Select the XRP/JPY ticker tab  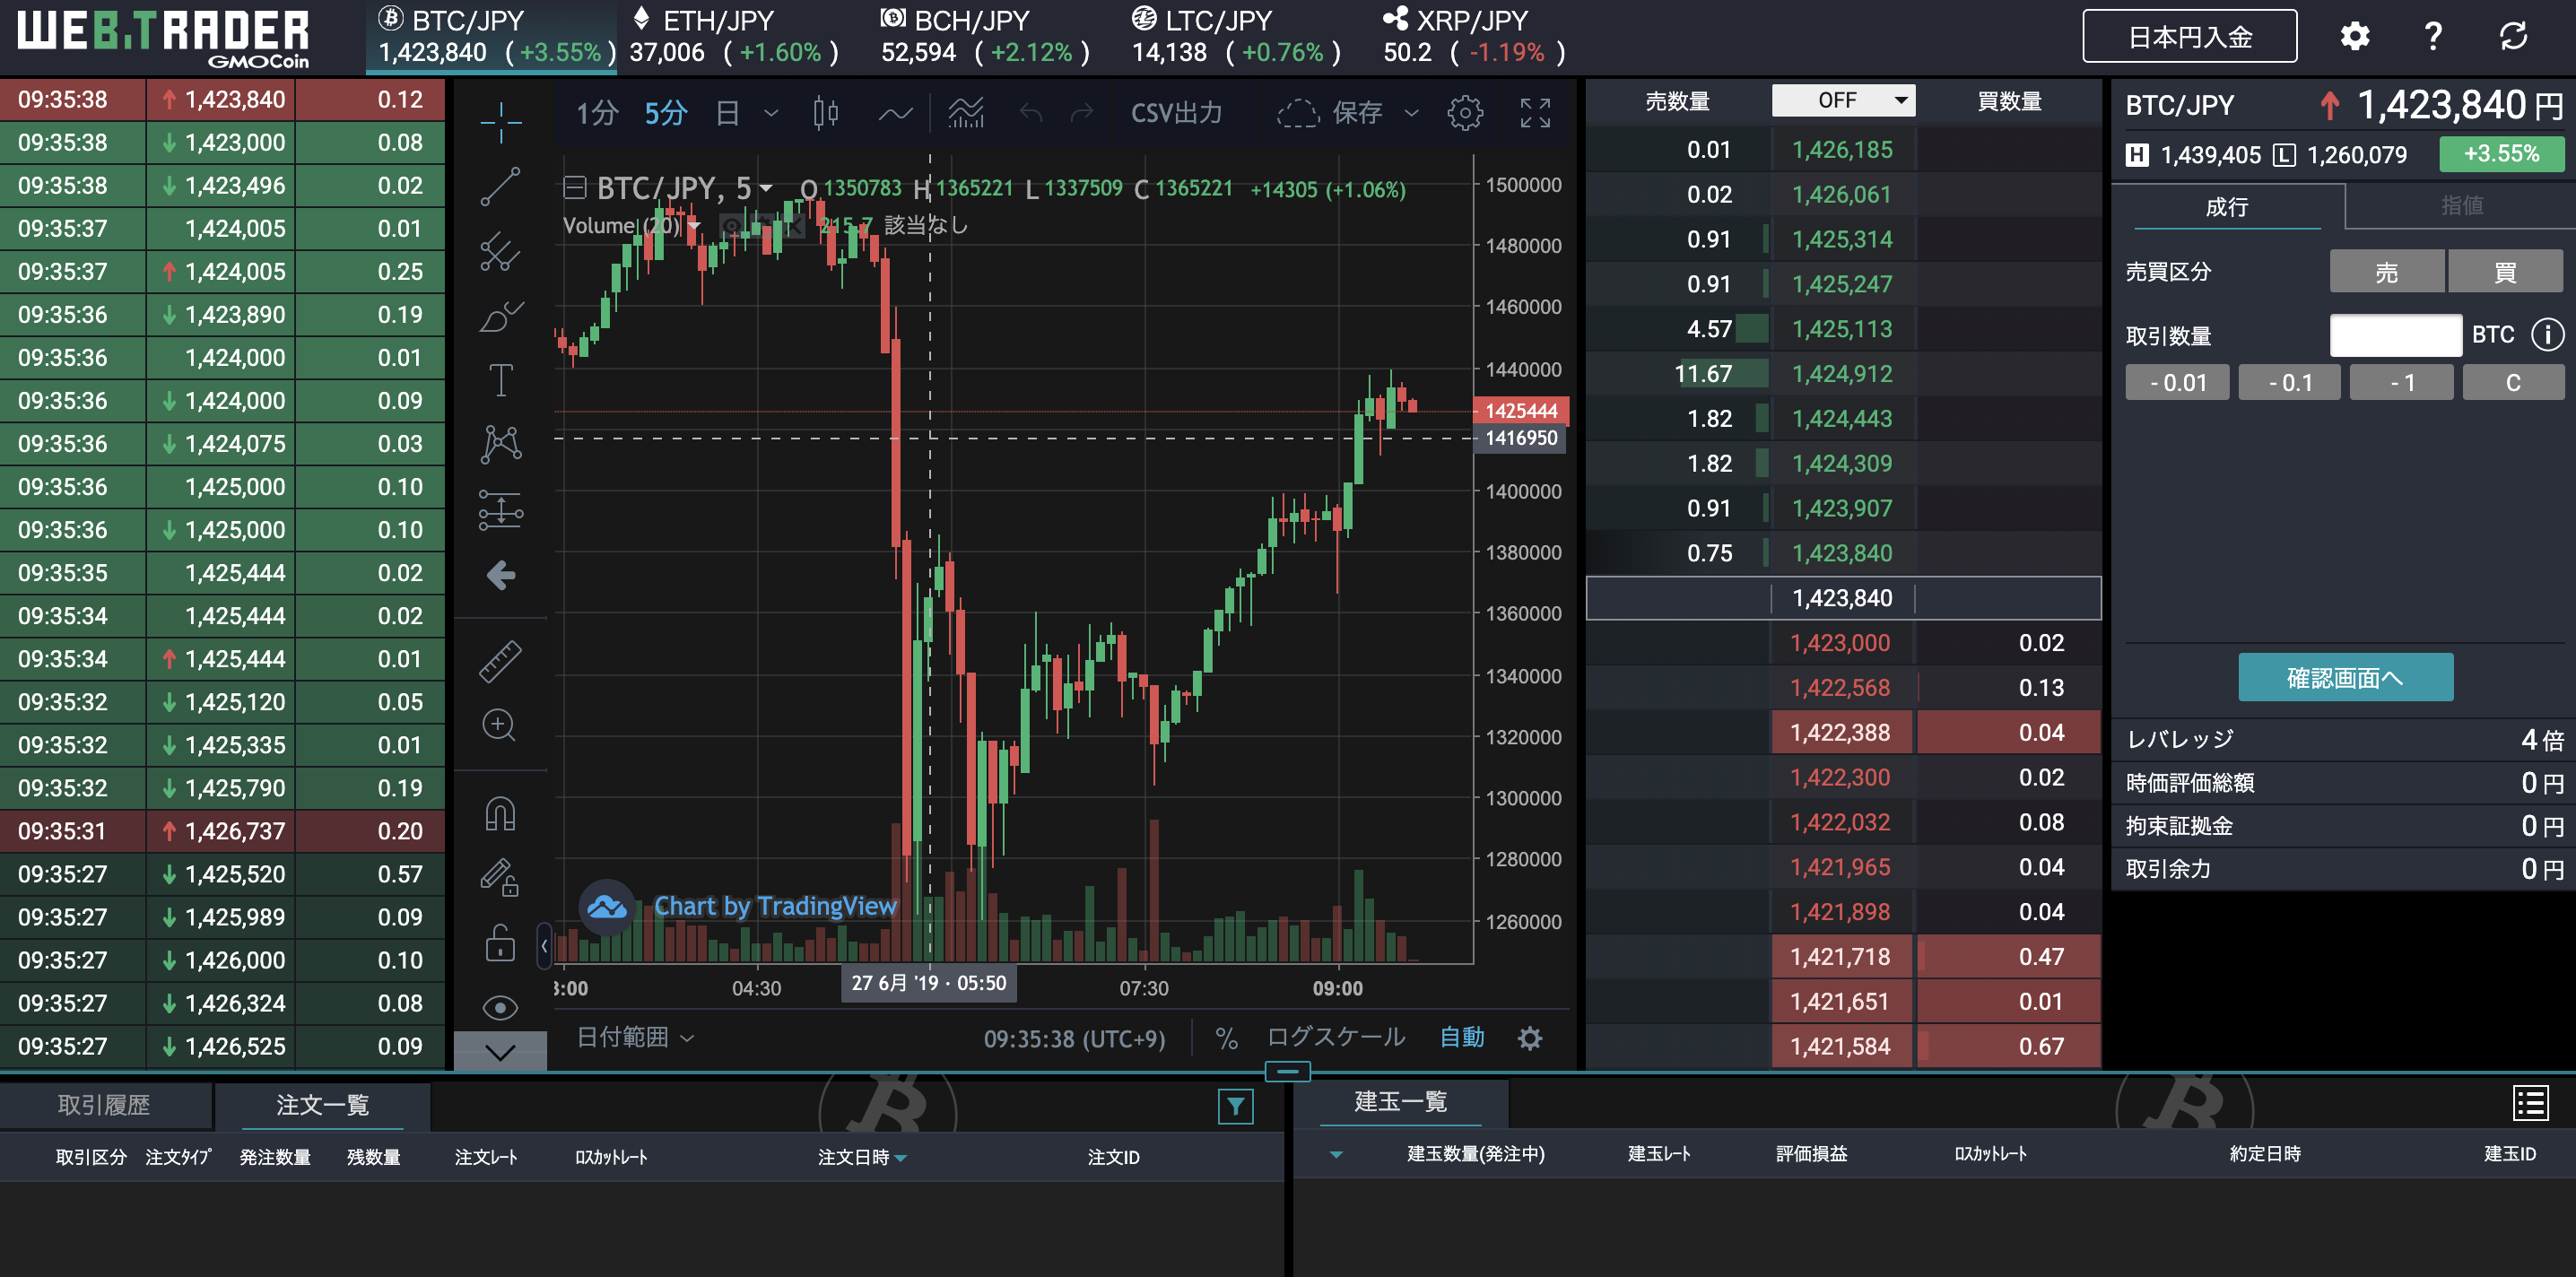coord(1475,37)
